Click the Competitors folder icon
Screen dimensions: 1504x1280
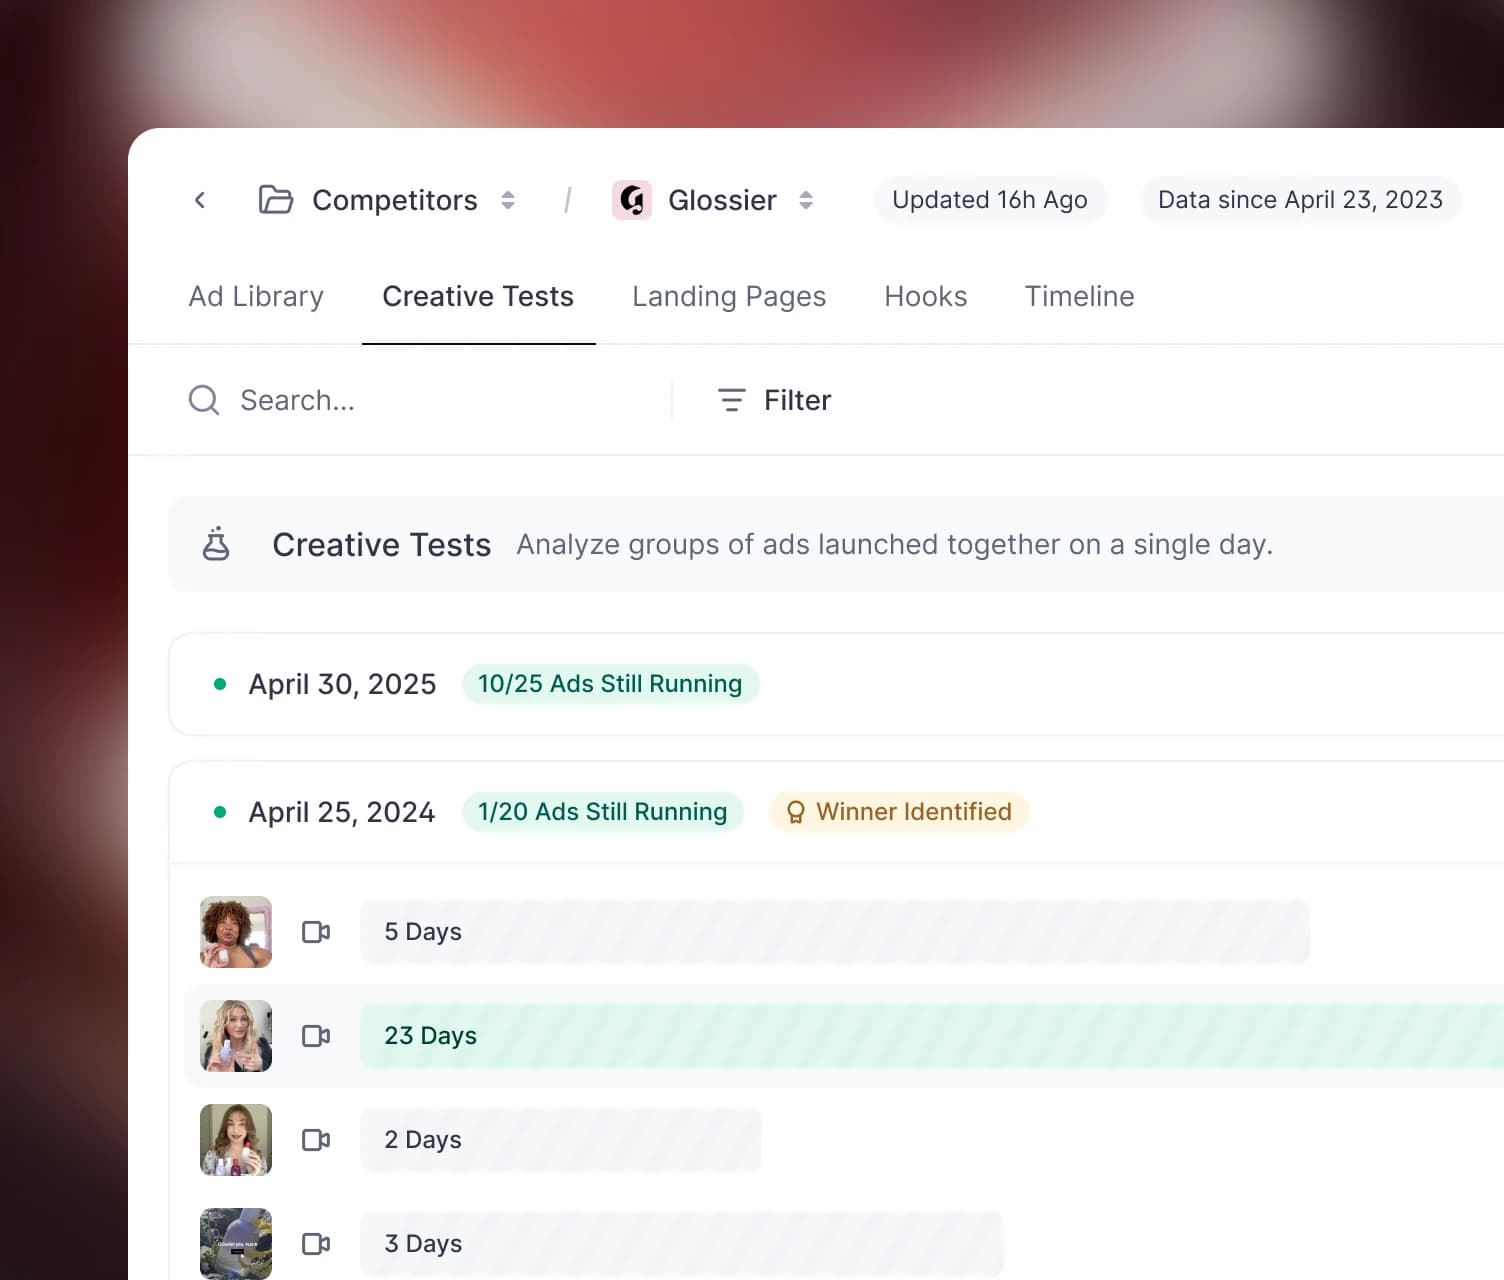tap(275, 200)
